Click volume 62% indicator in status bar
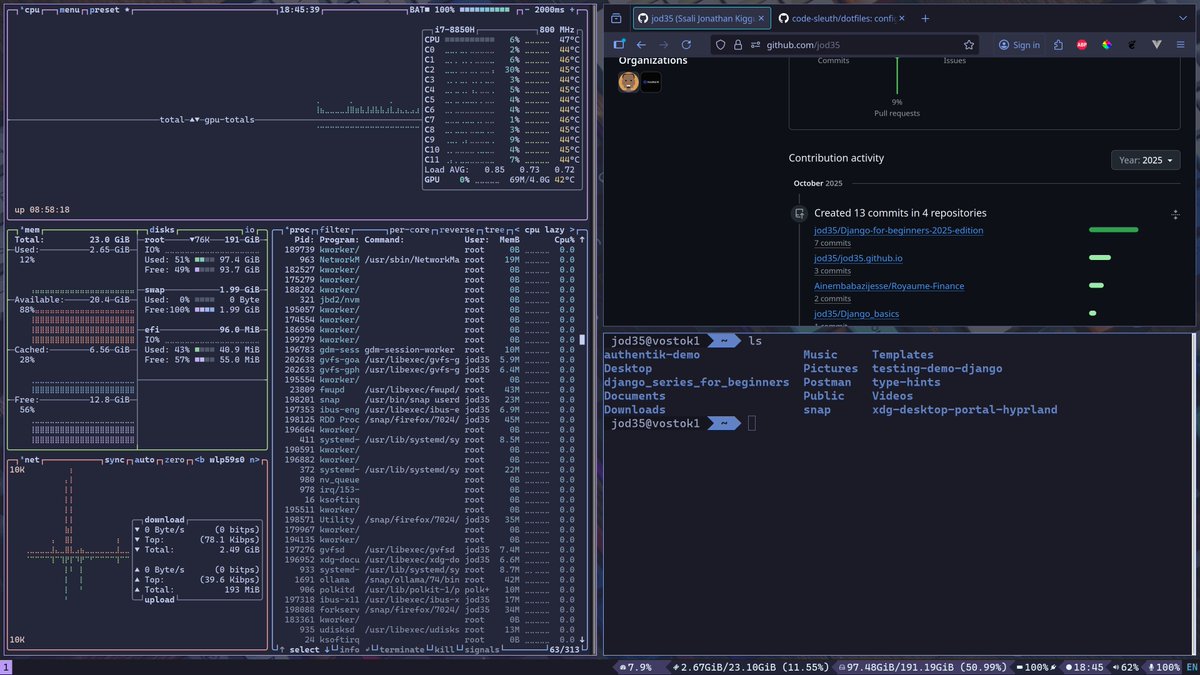The width and height of the screenshot is (1200, 675). tap(1128, 667)
